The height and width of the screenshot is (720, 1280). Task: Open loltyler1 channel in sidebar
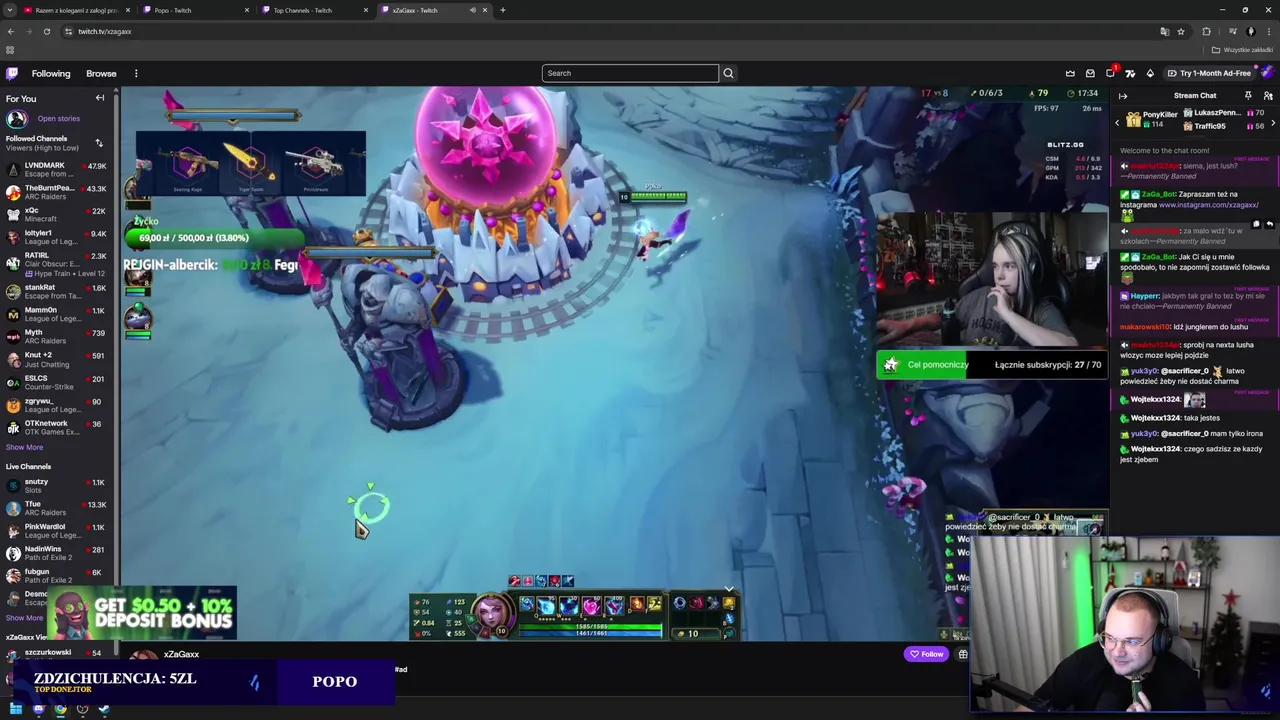56,237
